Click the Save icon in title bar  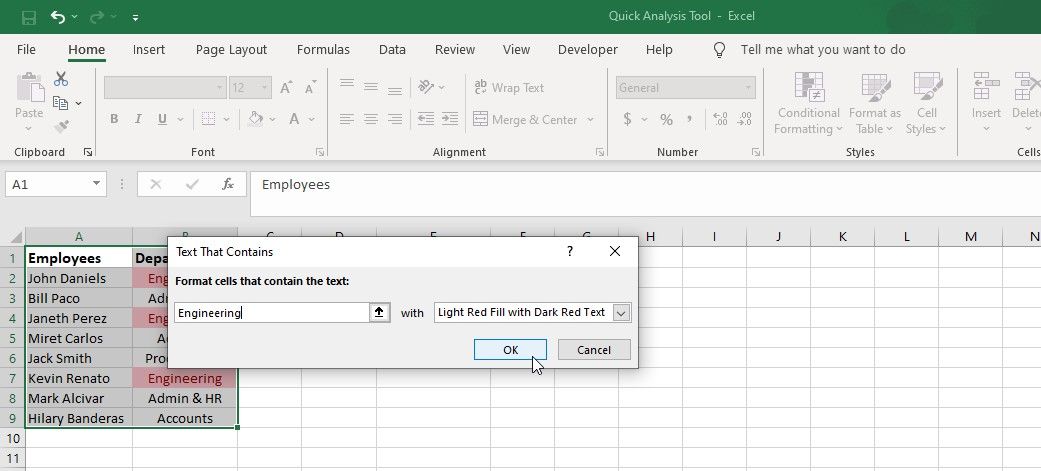click(28, 17)
